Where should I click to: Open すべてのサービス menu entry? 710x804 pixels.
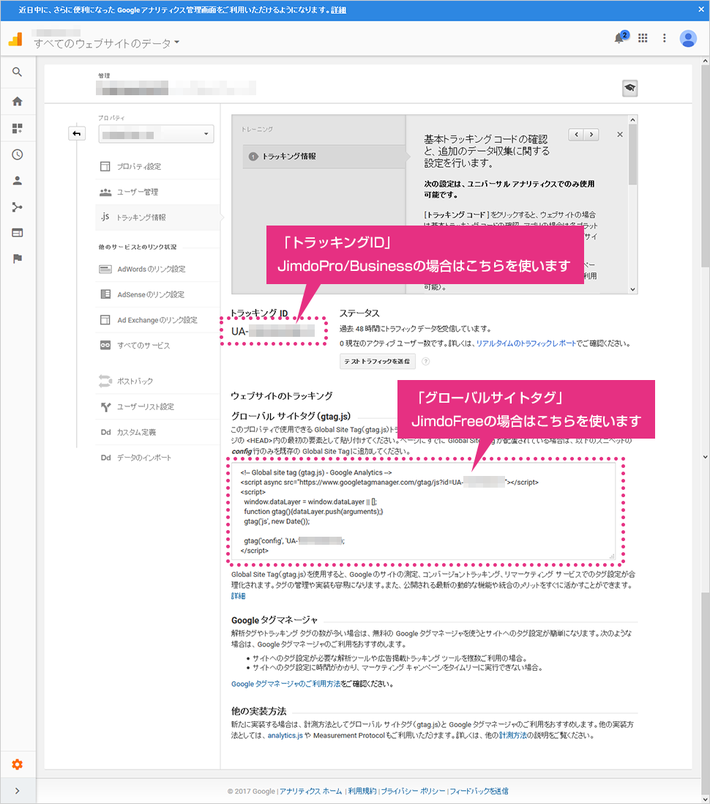coord(157,346)
